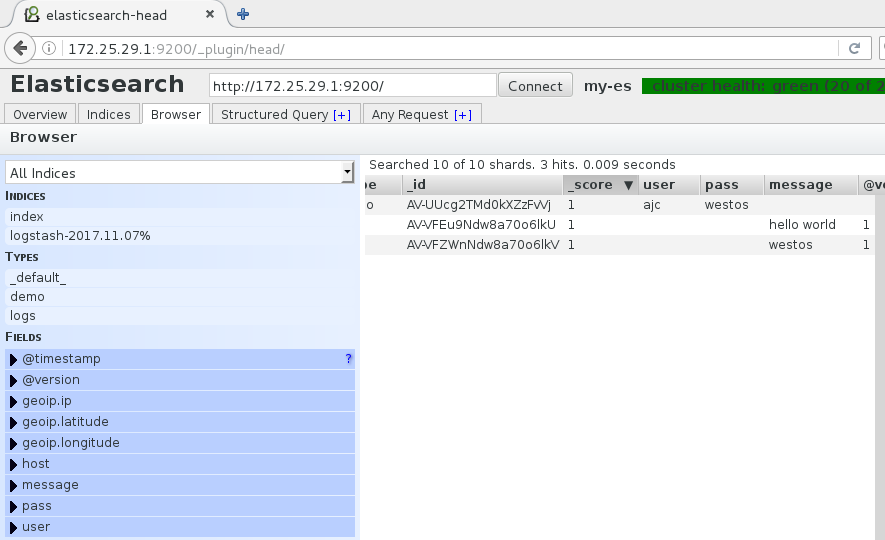Sort results by pass column header
Image resolution: width=885 pixels, height=540 pixels.
[x=732, y=185]
